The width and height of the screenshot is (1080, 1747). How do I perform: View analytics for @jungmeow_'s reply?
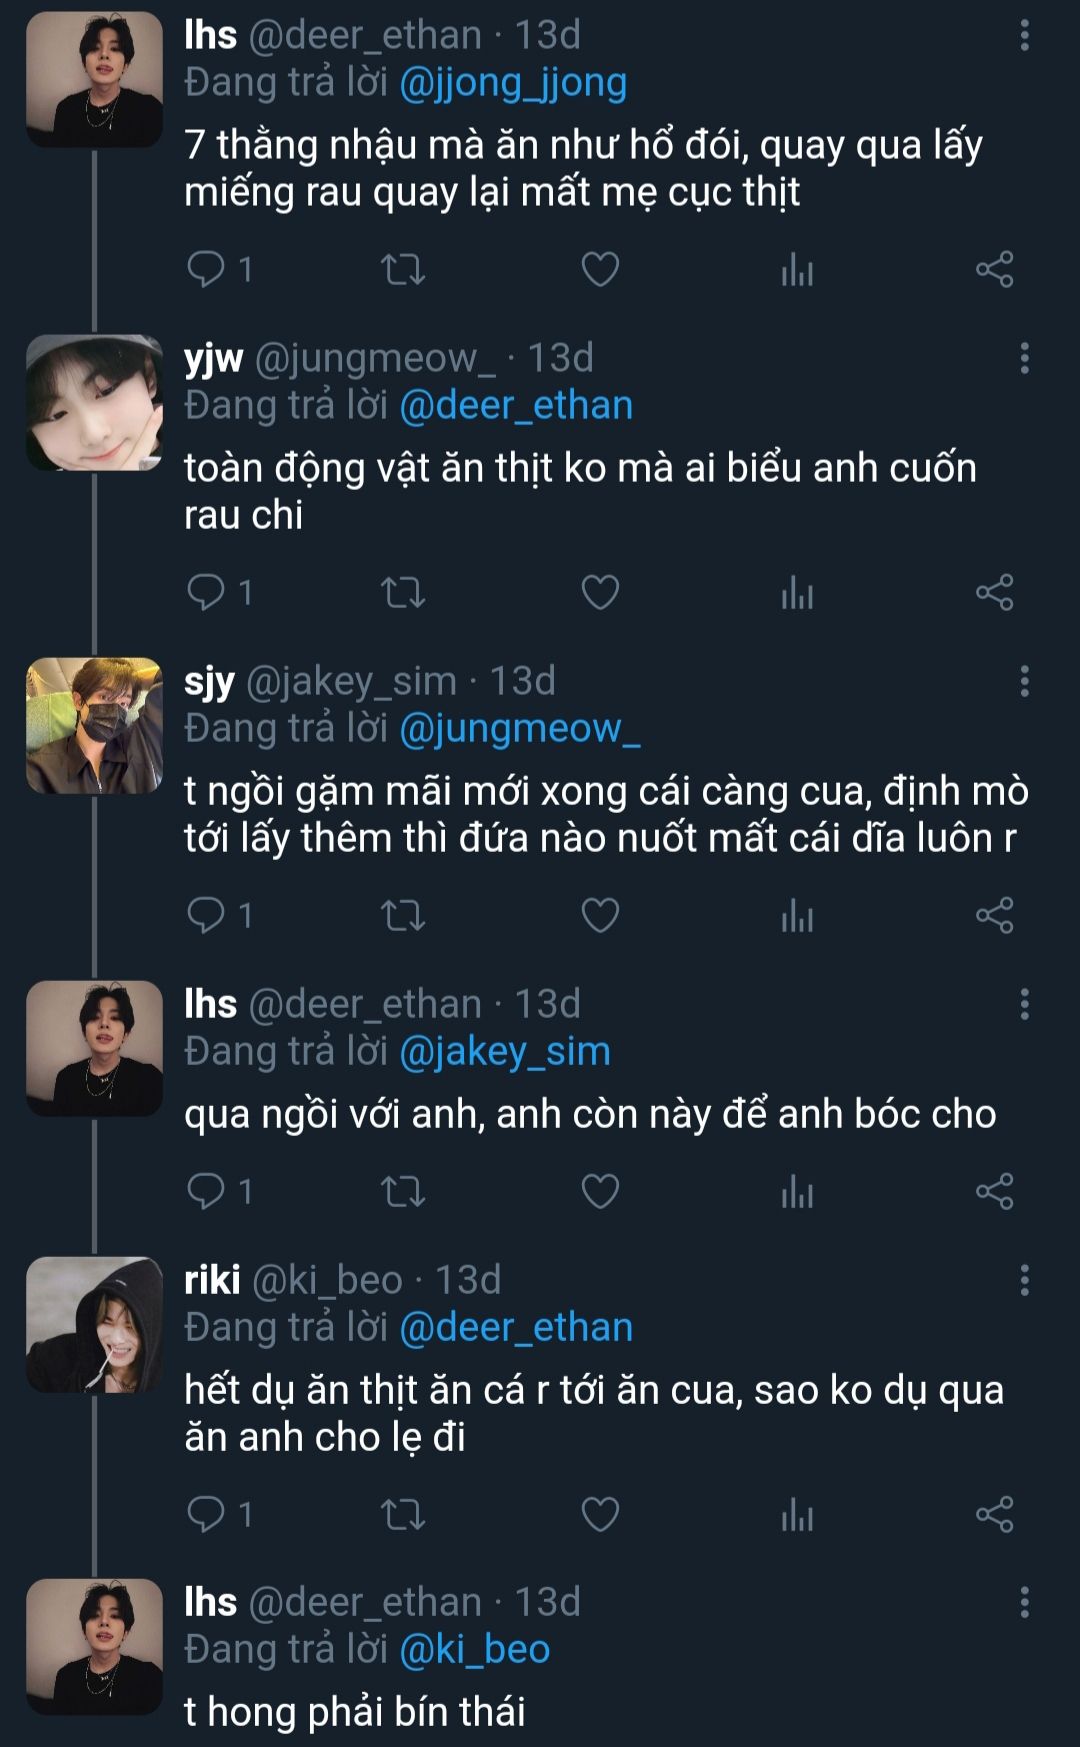(x=797, y=592)
